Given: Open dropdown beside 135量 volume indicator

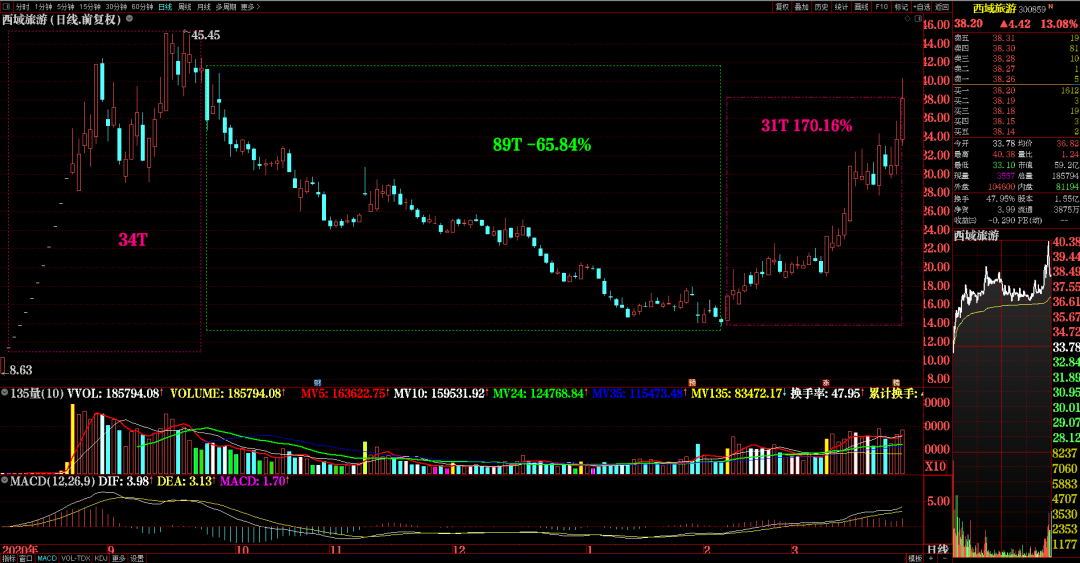Looking at the screenshot, I should click(5, 393).
